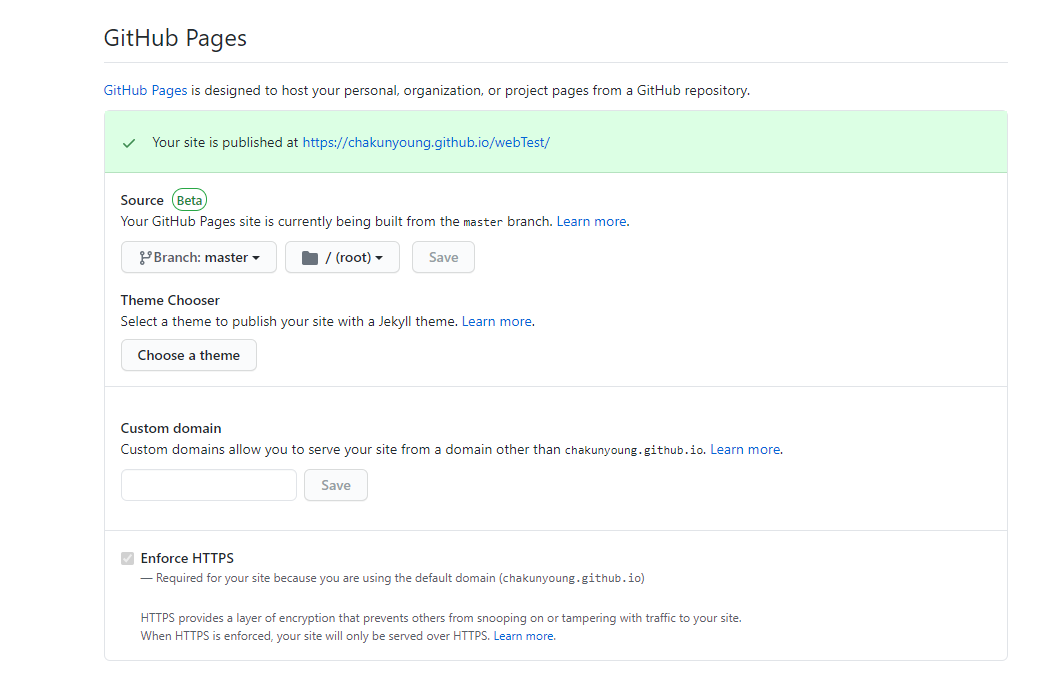
Task: Click the Beta badge next to Source
Action: click(189, 200)
